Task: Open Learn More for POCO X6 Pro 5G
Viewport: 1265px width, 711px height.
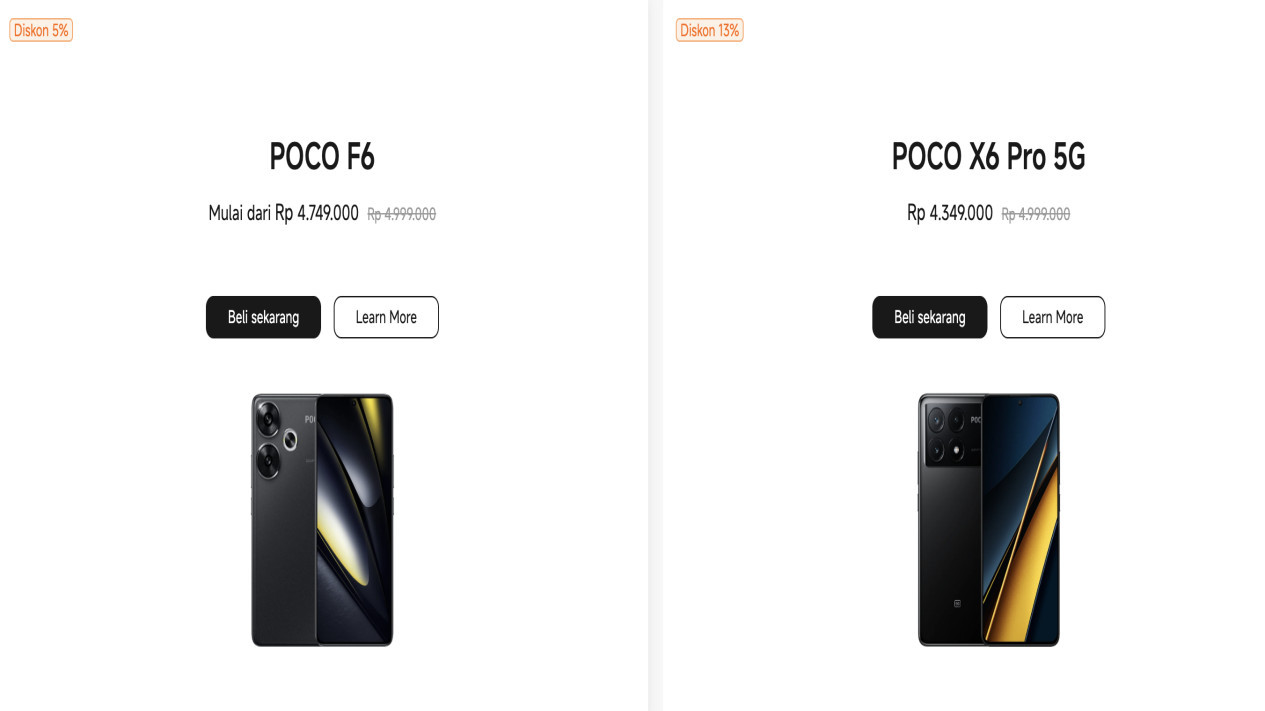Action: point(1052,317)
